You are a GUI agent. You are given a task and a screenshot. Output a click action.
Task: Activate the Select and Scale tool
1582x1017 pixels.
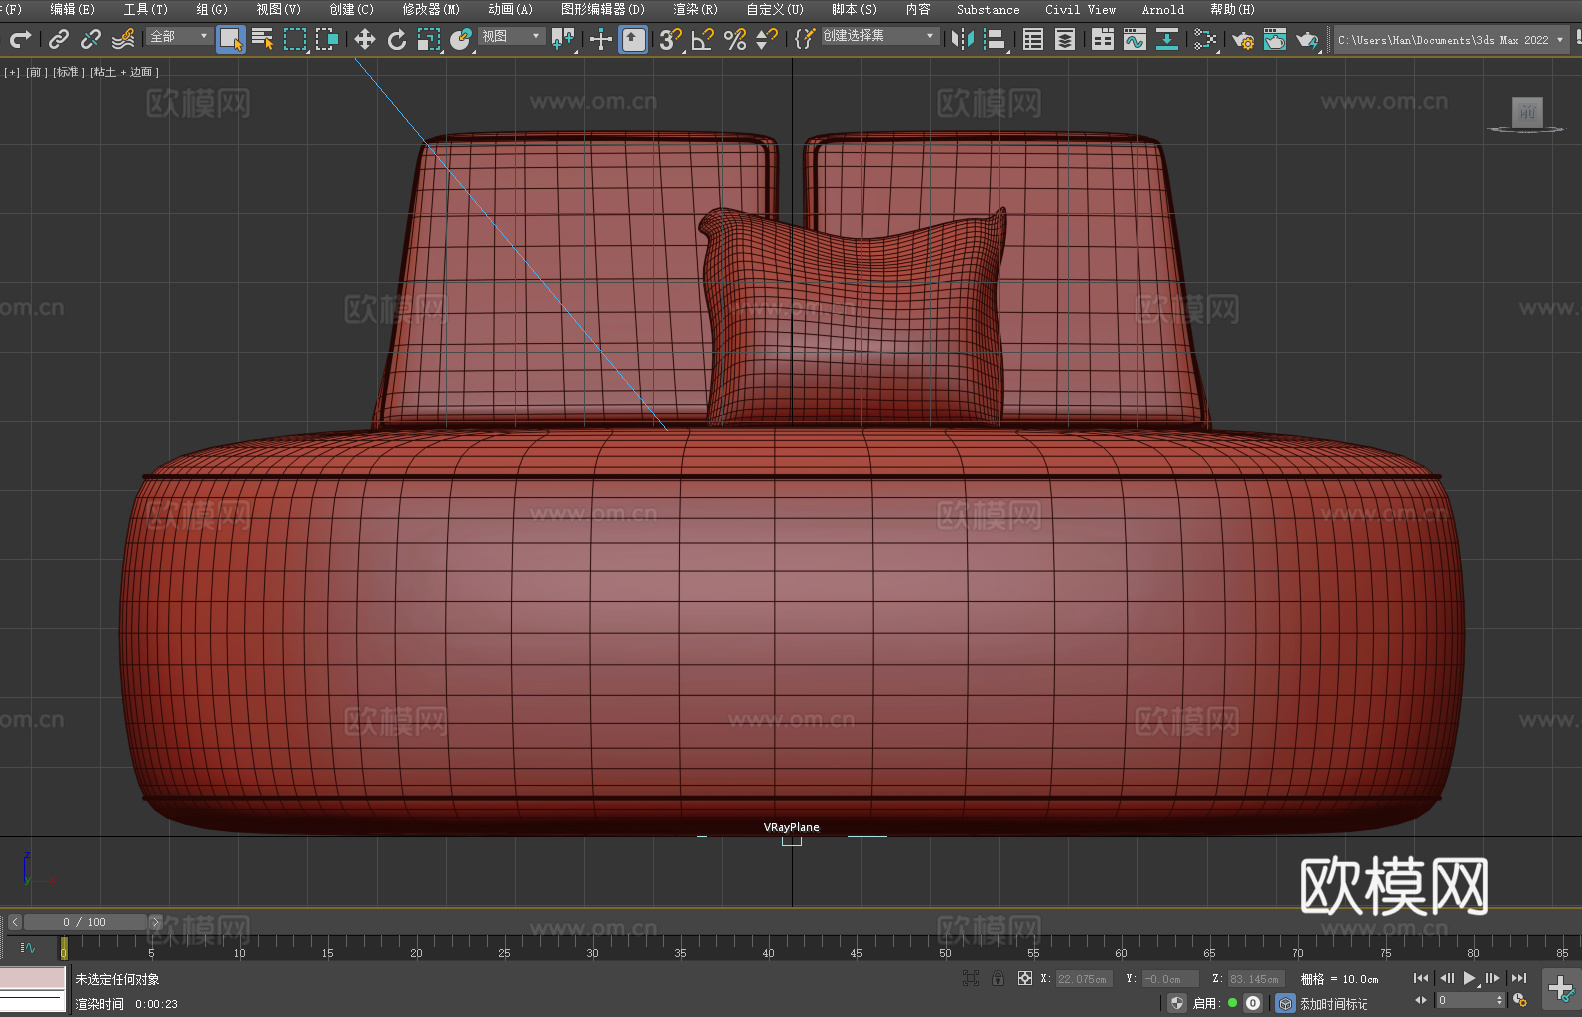click(x=429, y=39)
